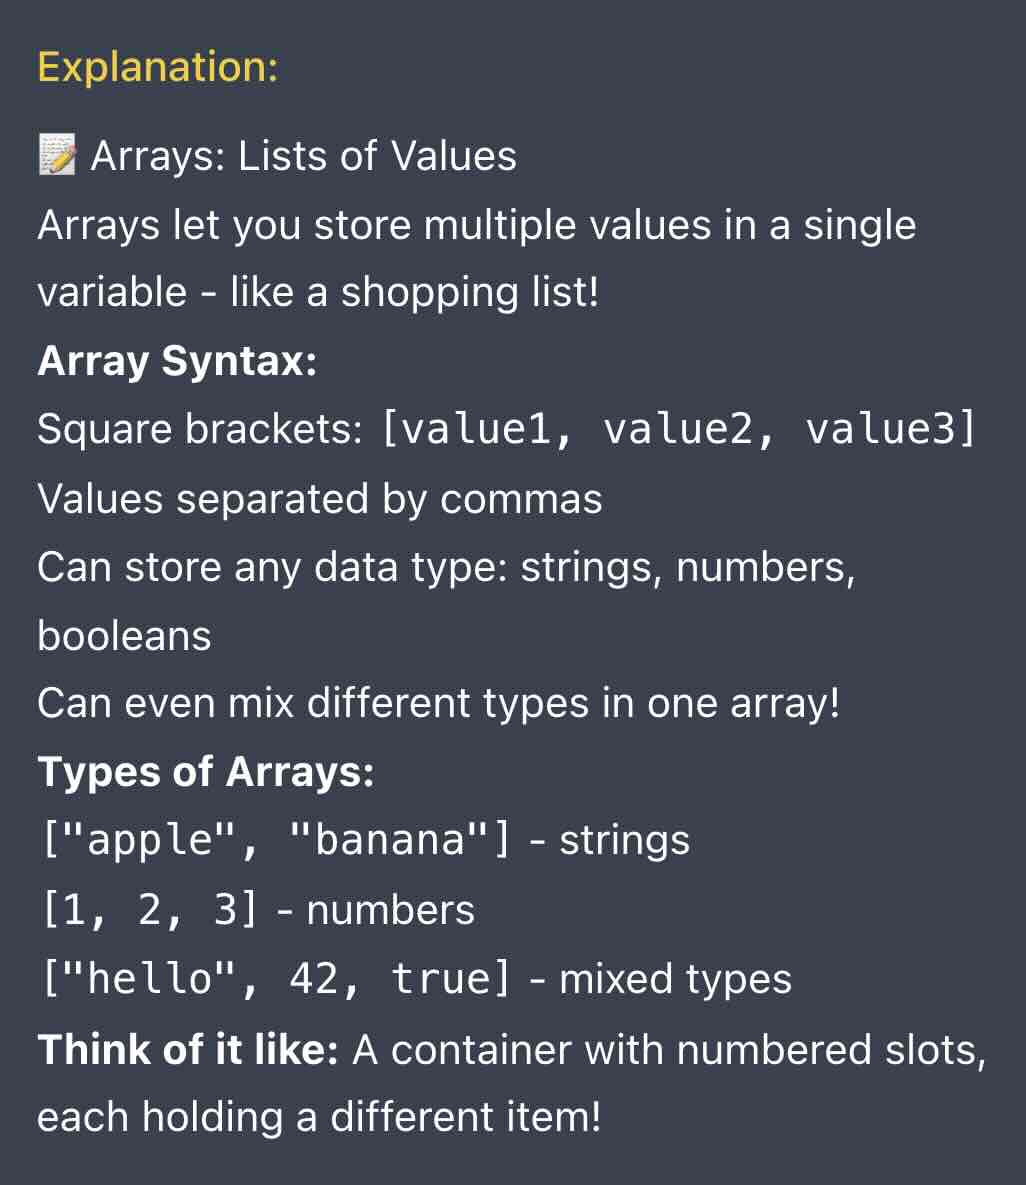1026x1185 pixels.
Task: Click the "Square brackets:" label text
Action: pyautogui.click(x=199, y=430)
